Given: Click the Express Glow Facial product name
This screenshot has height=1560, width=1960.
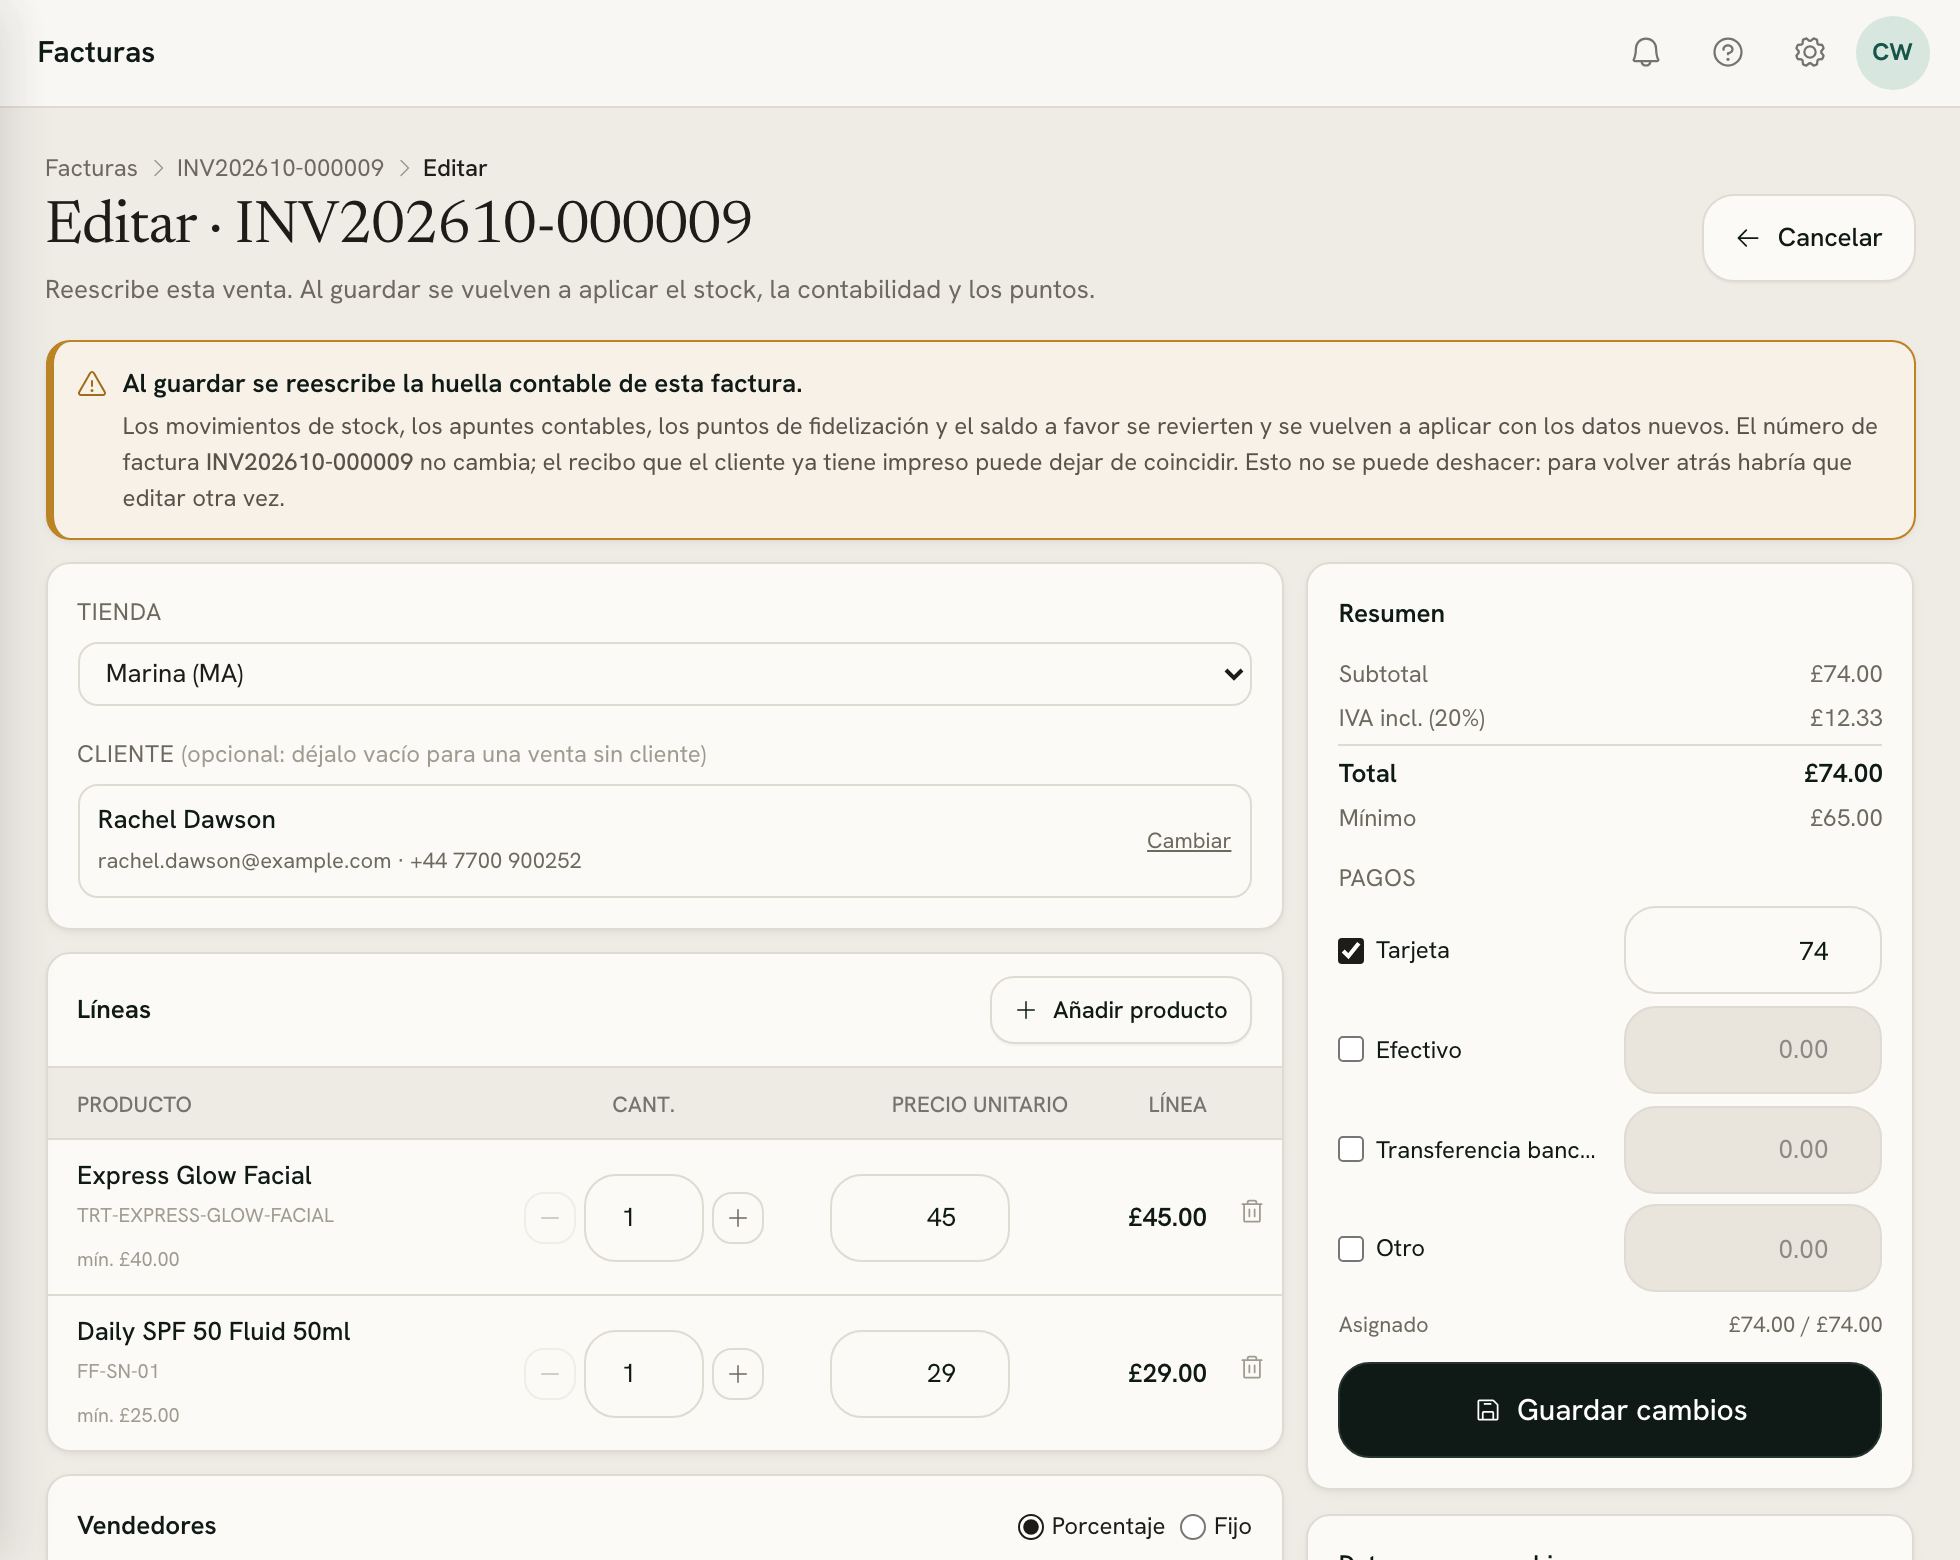Looking at the screenshot, I should point(194,1175).
